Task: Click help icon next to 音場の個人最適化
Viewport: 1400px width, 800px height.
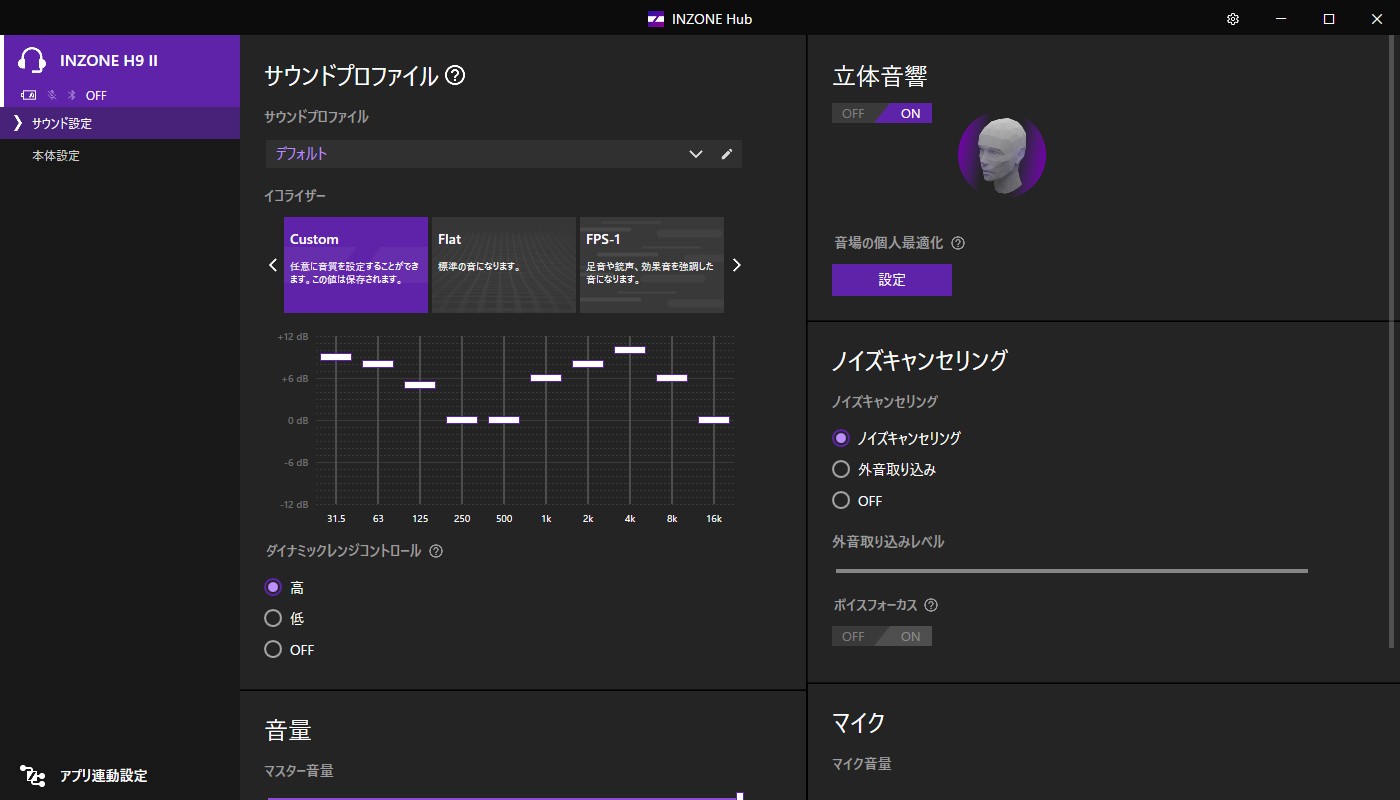Action: pos(958,243)
